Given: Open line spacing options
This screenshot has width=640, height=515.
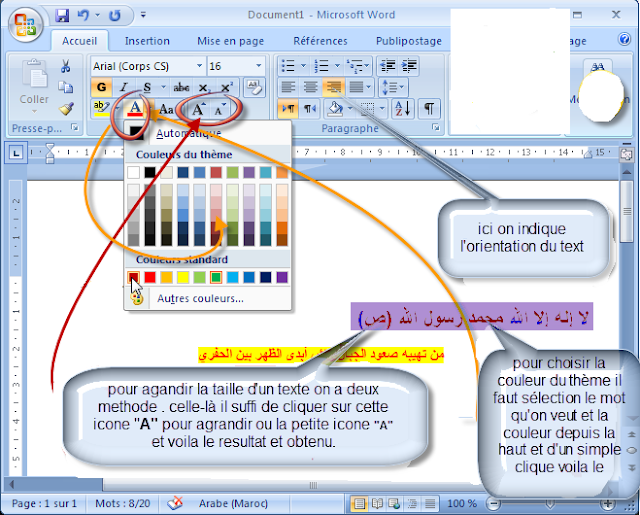Looking at the screenshot, I should click(393, 87).
